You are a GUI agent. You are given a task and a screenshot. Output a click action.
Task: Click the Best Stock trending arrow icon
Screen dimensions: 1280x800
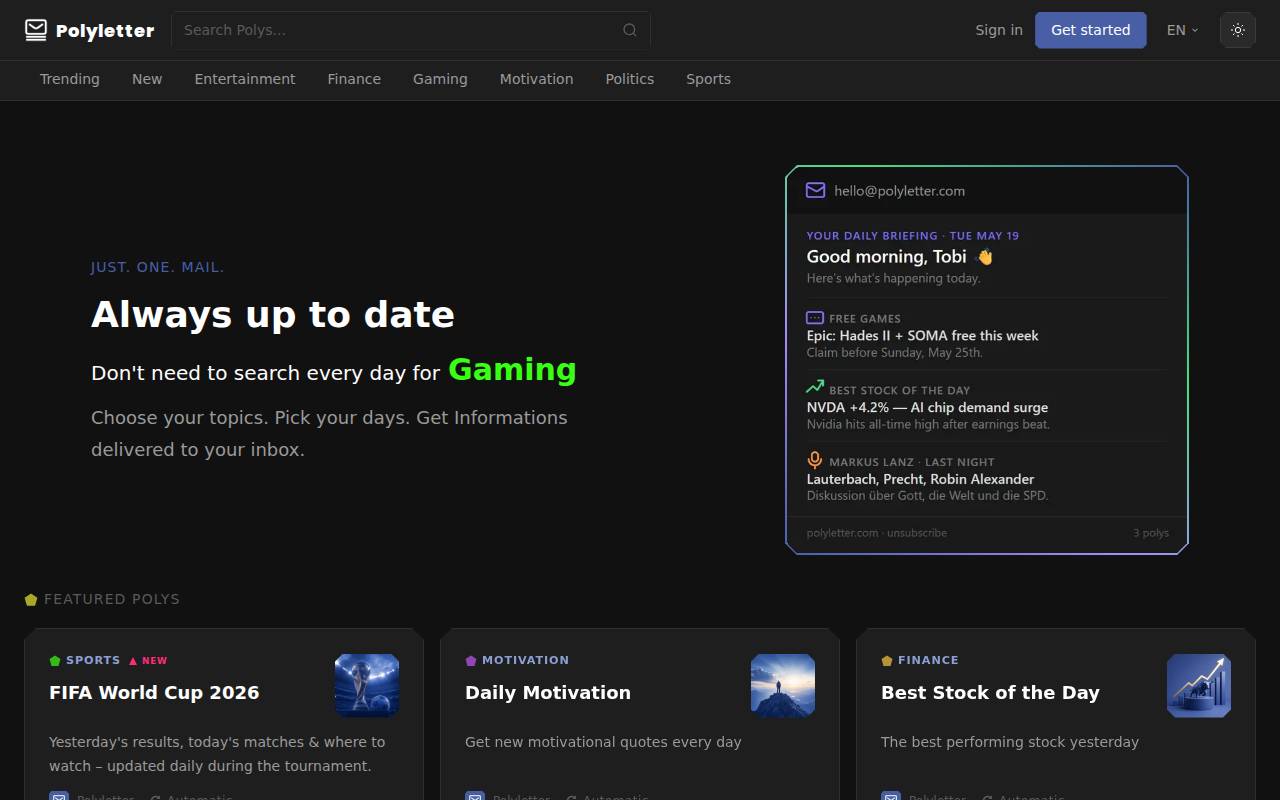pyautogui.click(x=815, y=387)
